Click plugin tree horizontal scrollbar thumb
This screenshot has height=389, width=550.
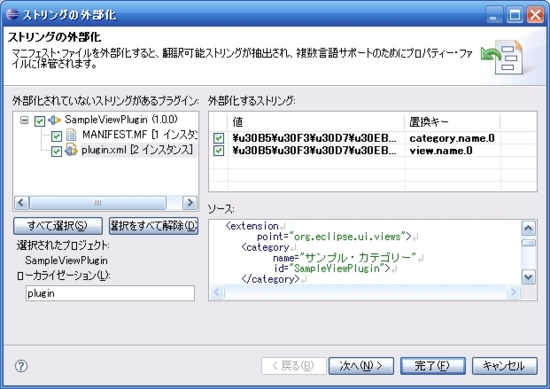point(98,203)
